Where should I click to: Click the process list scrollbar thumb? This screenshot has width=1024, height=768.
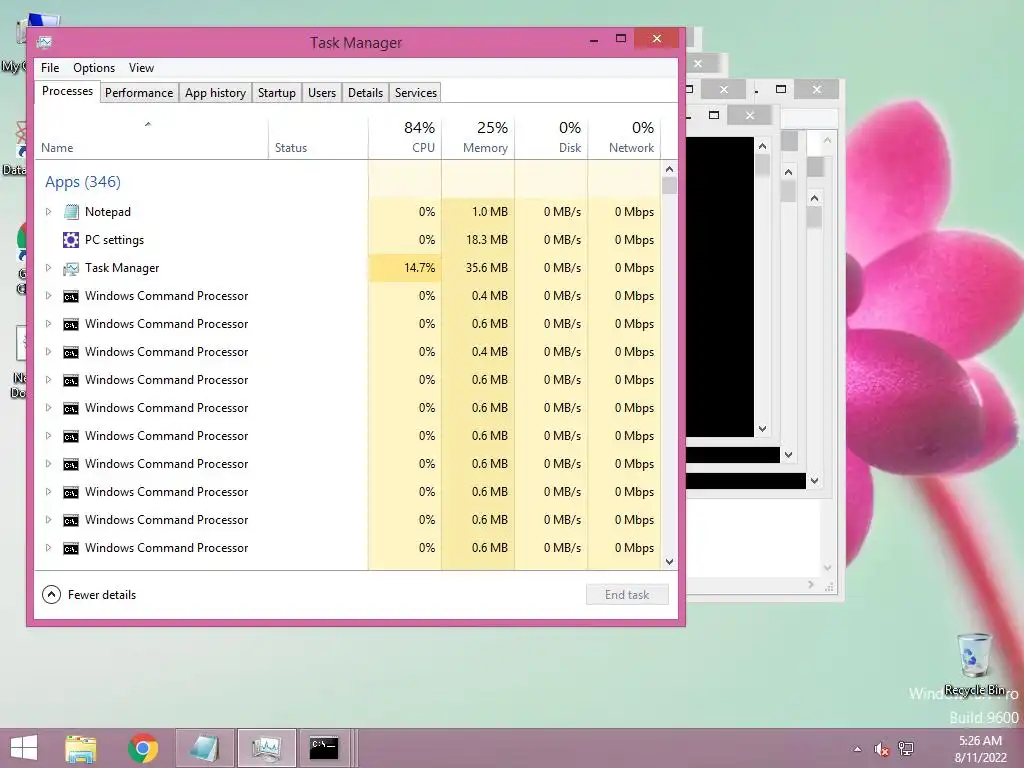point(669,185)
